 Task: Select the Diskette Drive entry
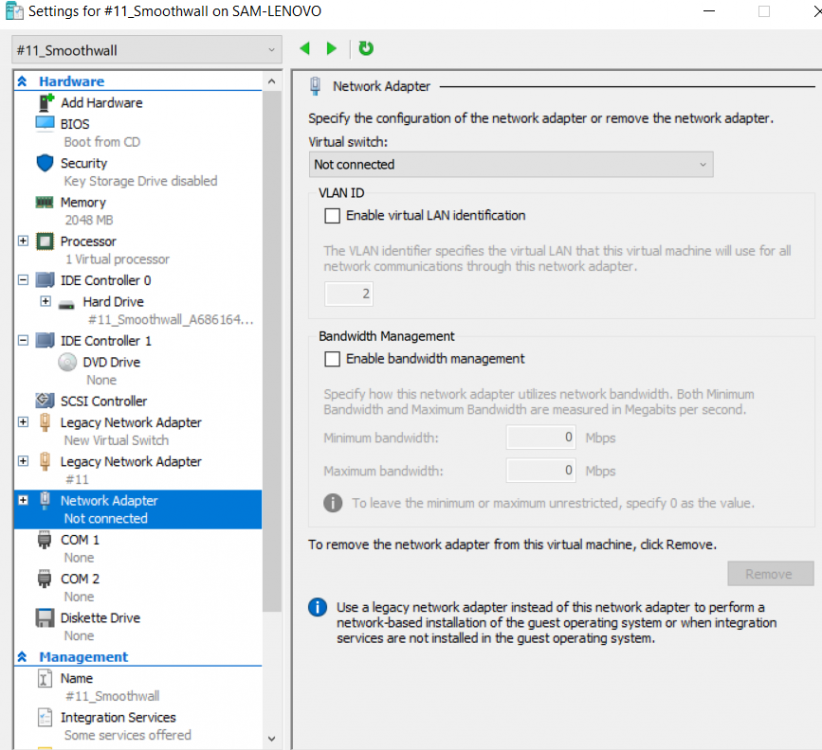(x=100, y=618)
